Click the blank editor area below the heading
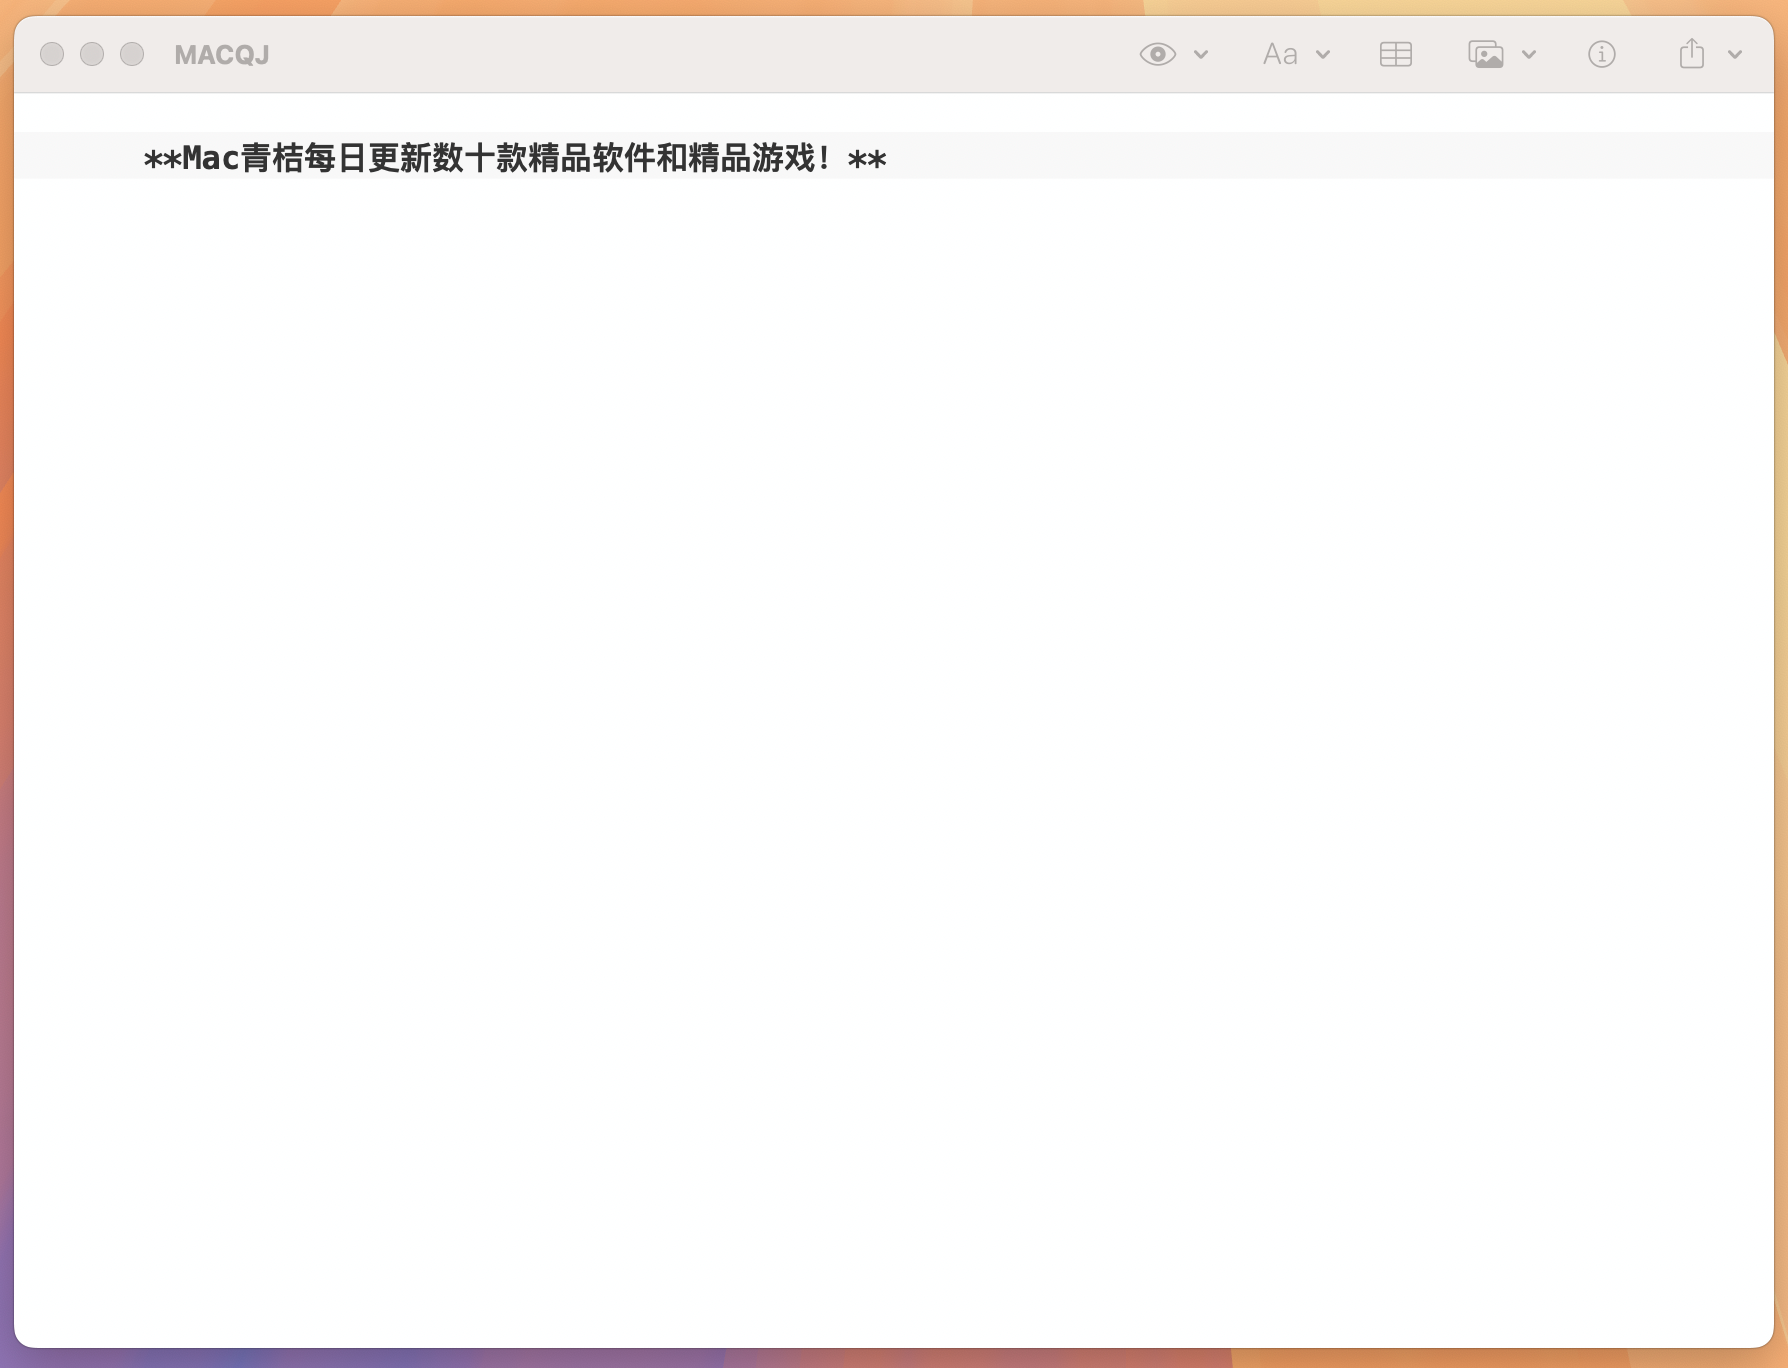1788x1368 pixels. (890, 700)
